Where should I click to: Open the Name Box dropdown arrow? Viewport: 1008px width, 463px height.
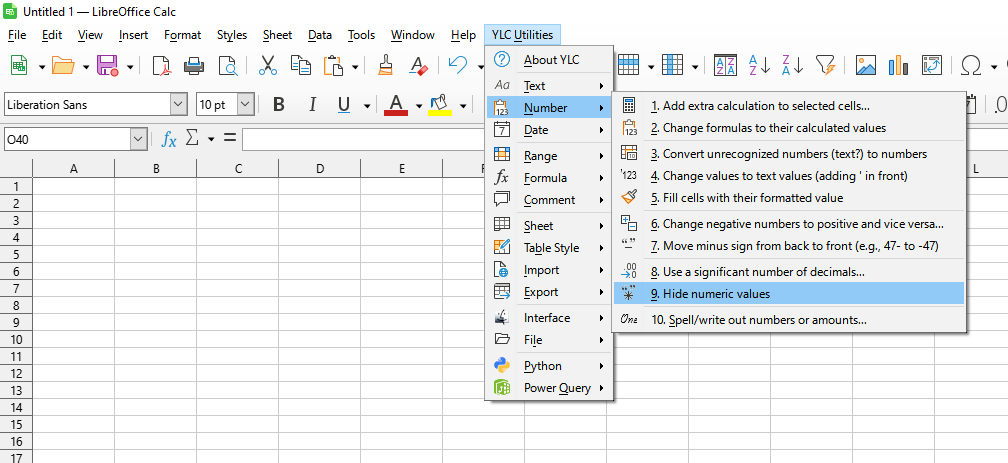(x=138, y=139)
